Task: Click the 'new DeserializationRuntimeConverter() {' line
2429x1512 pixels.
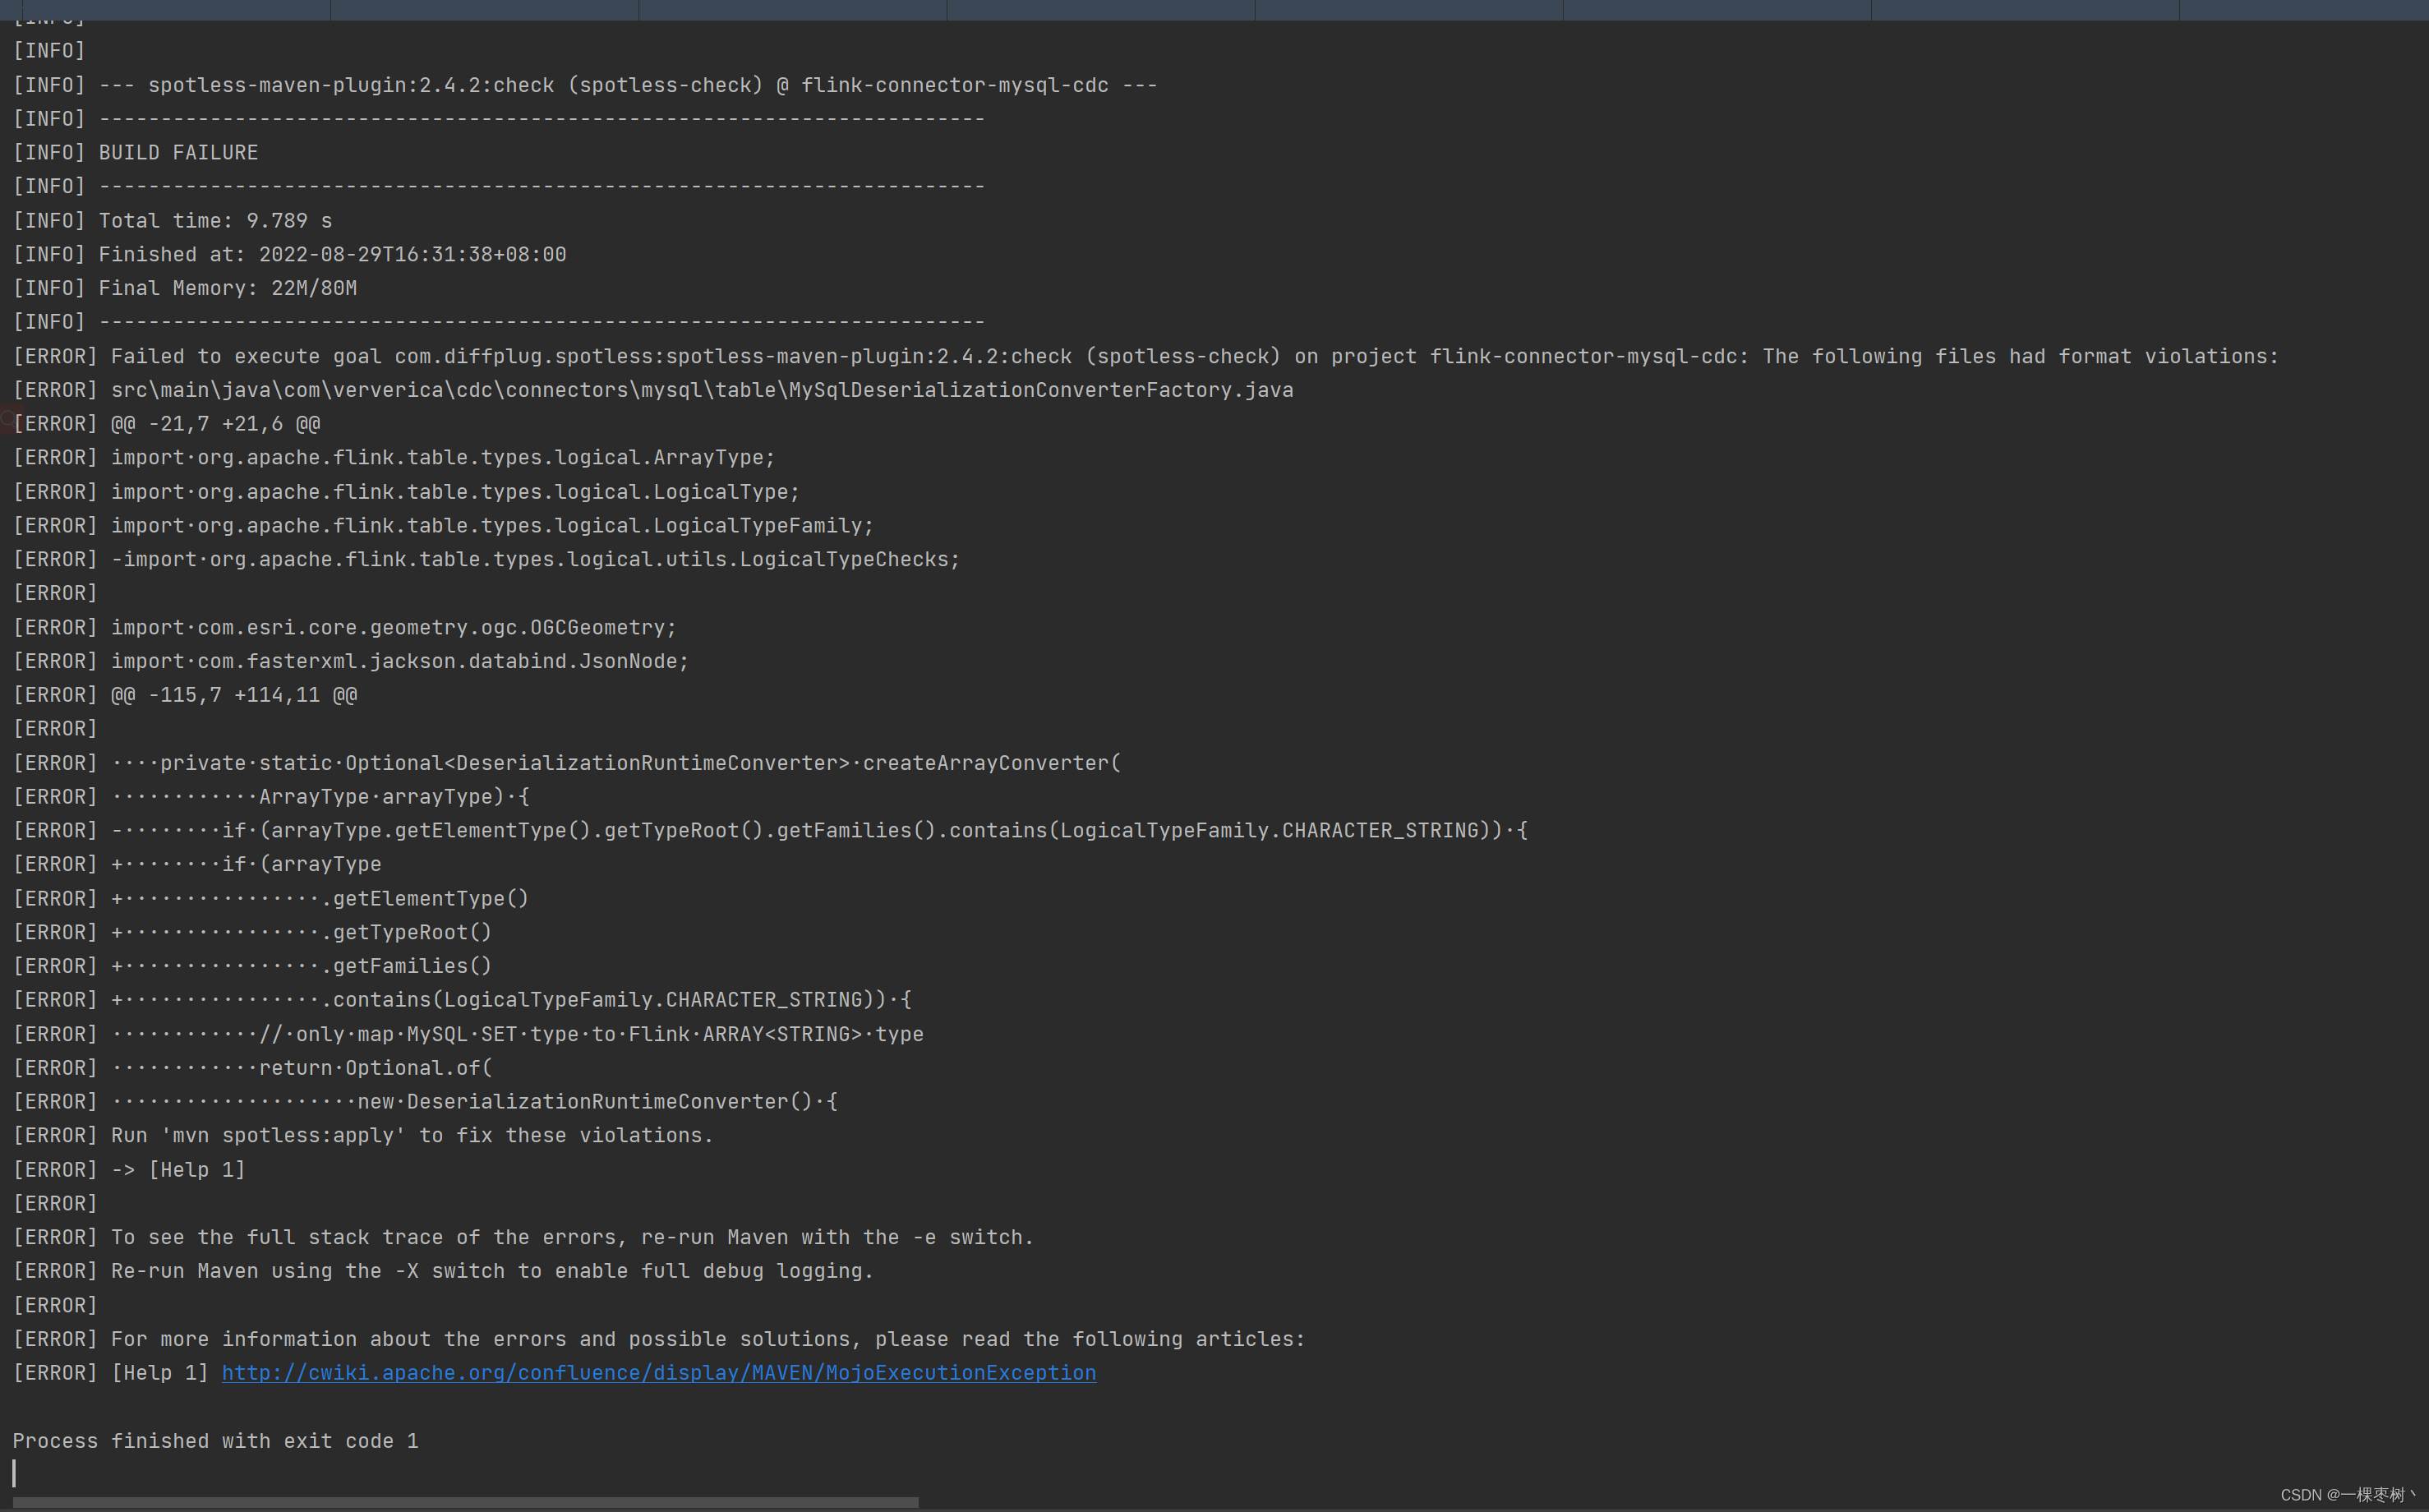Action: (425, 1101)
